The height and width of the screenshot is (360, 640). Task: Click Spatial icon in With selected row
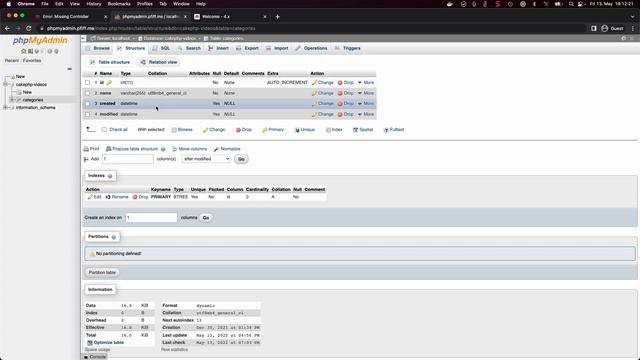coord(355,130)
